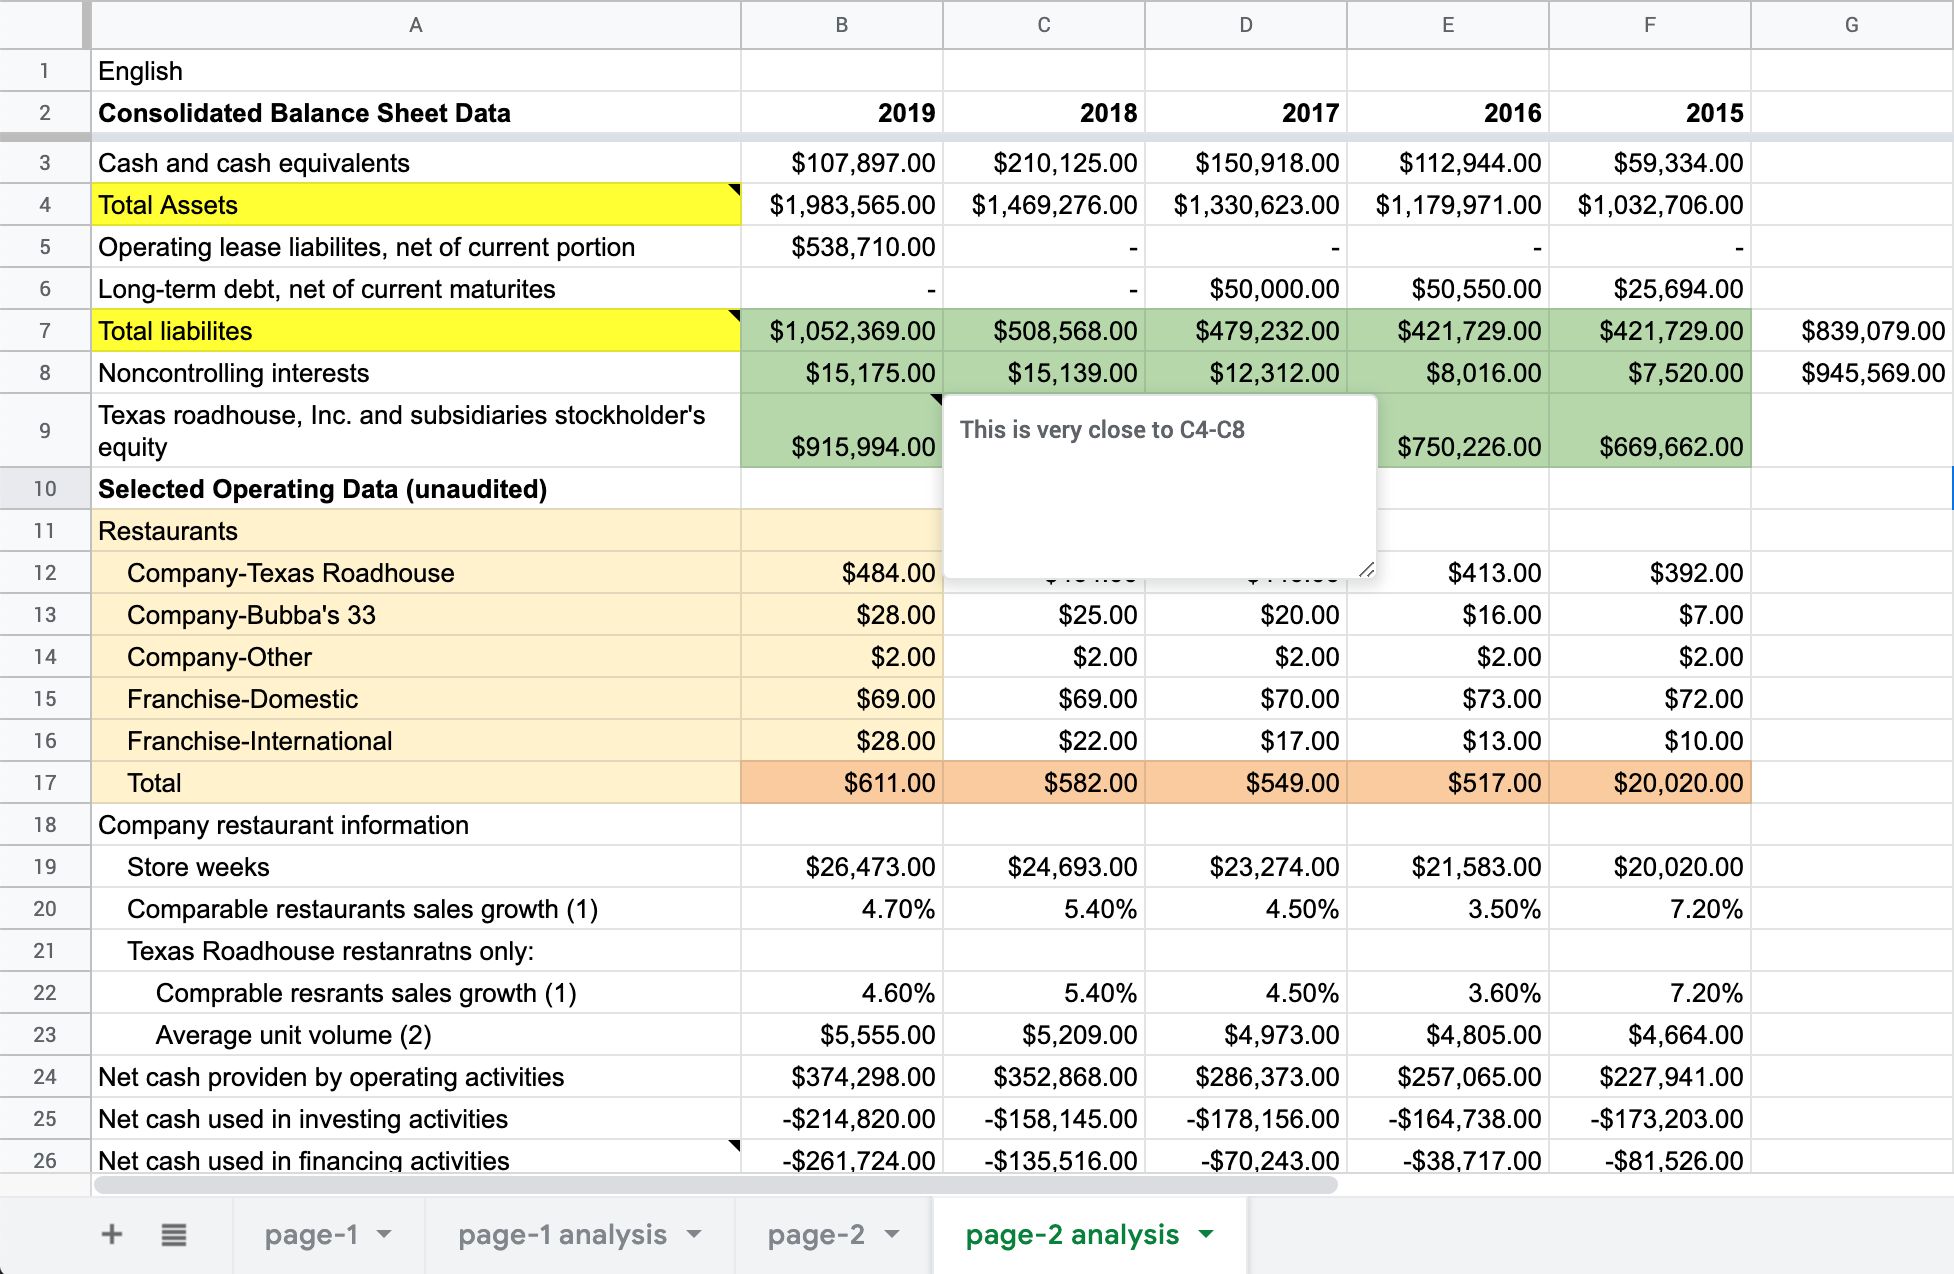Select column C header

tap(1044, 25)
